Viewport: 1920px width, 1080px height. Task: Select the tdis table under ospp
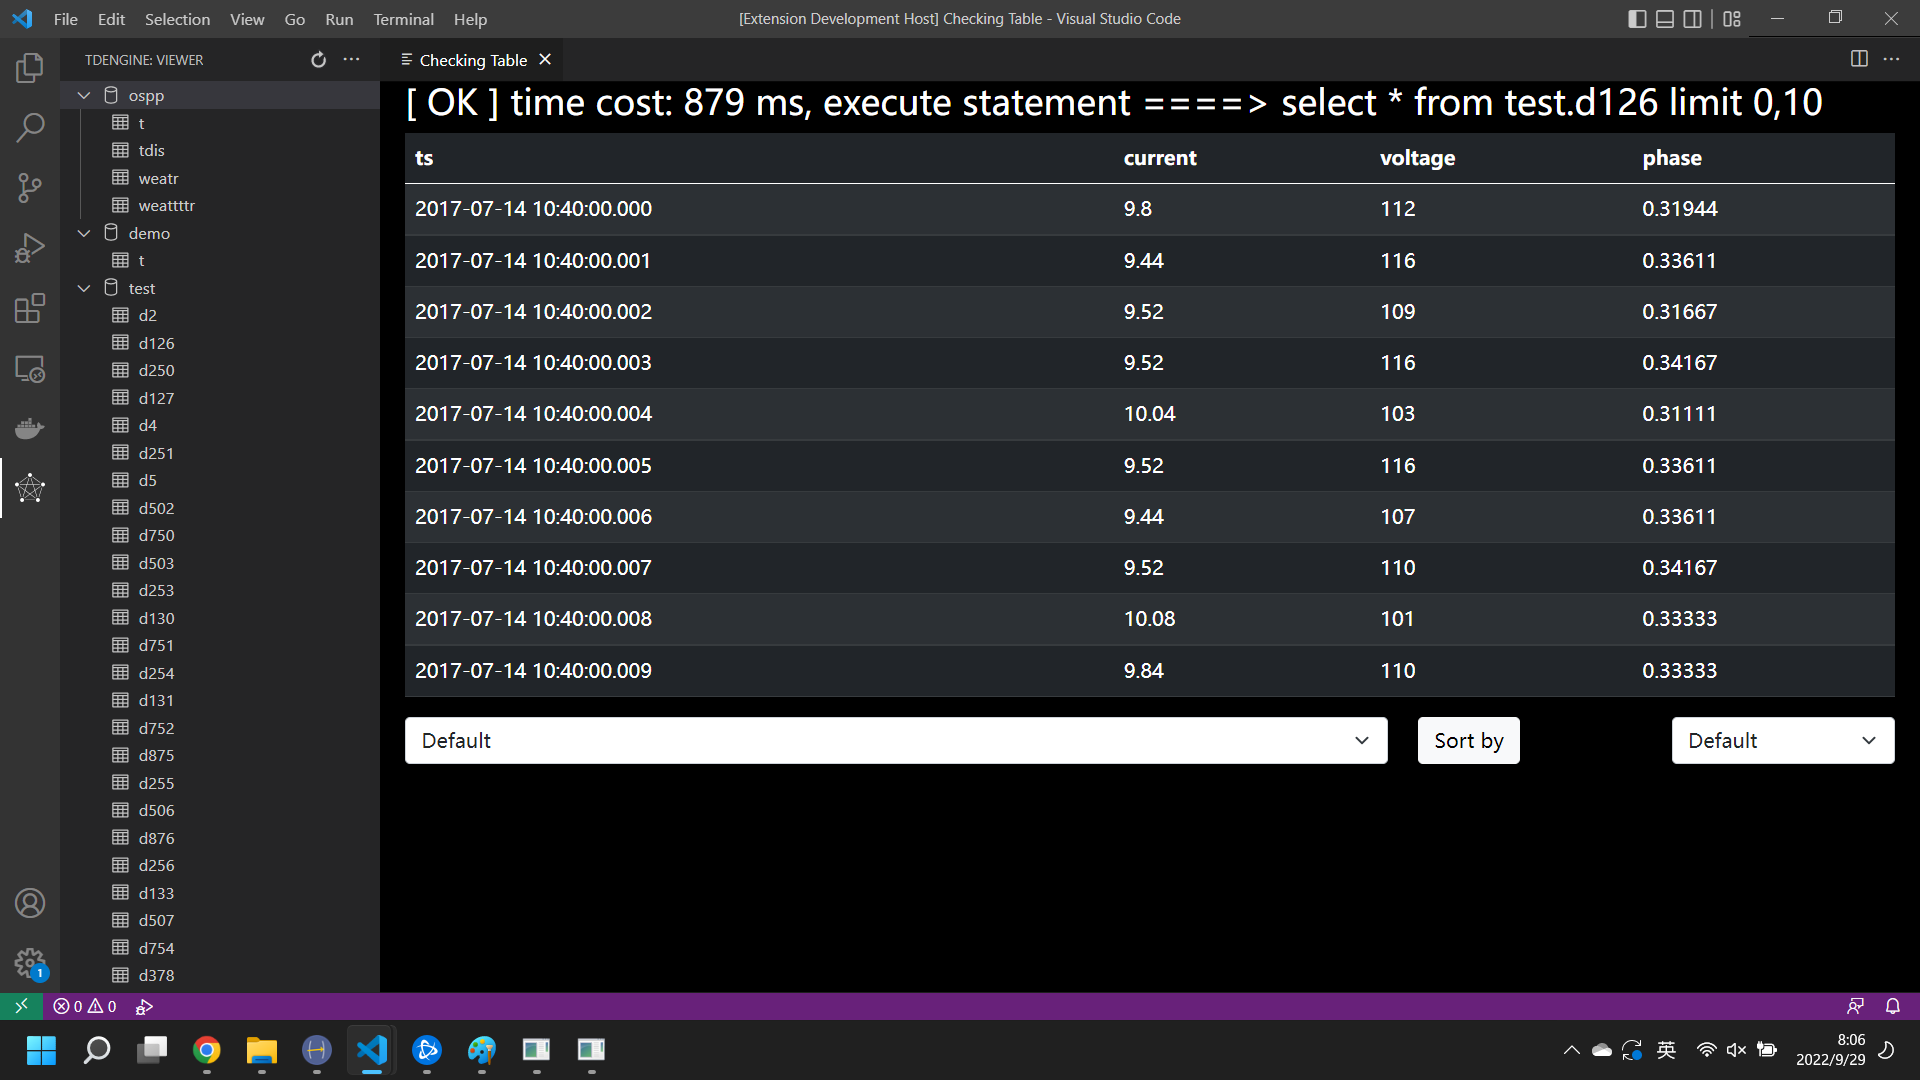click(x=152, y=150)
